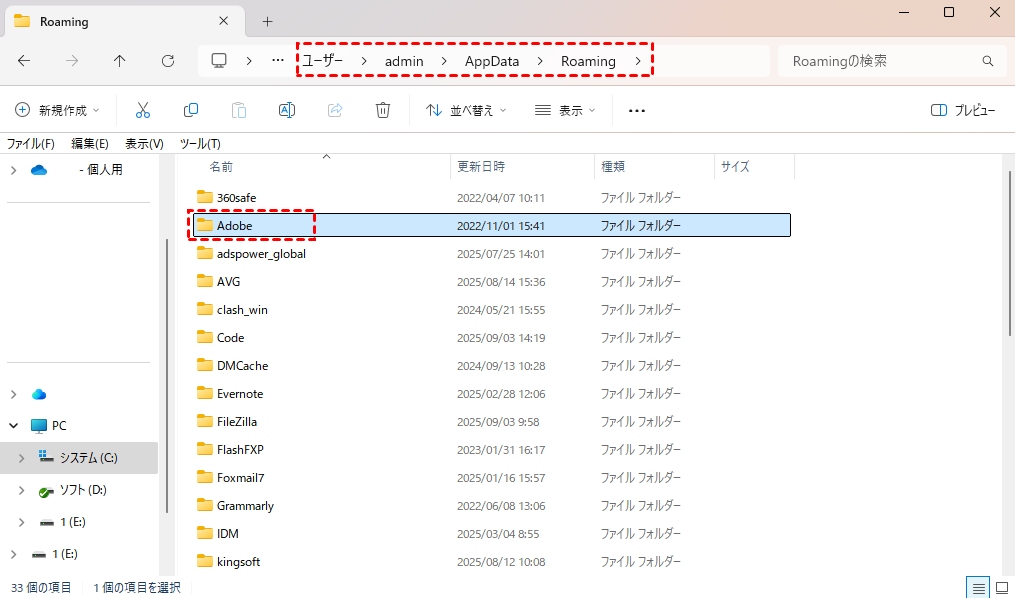This screenshot has height=598, width=1015.
Task: Click the PC monitor icon in address bar
Action: pyautogui.click(x=219, y=61)
